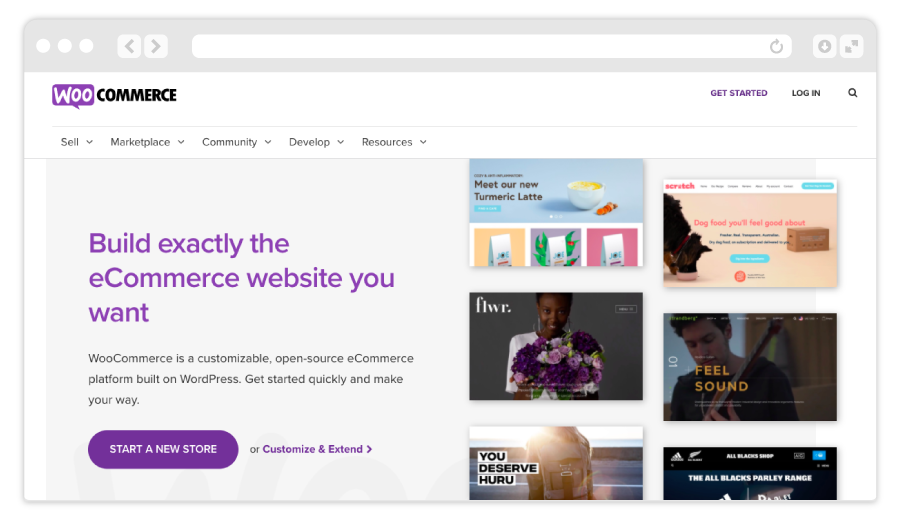Image resolution: width=901 pixels, height=520 pixels.
Task: Expand the Sell dropdown menu
Action: (x=76, y=142)
